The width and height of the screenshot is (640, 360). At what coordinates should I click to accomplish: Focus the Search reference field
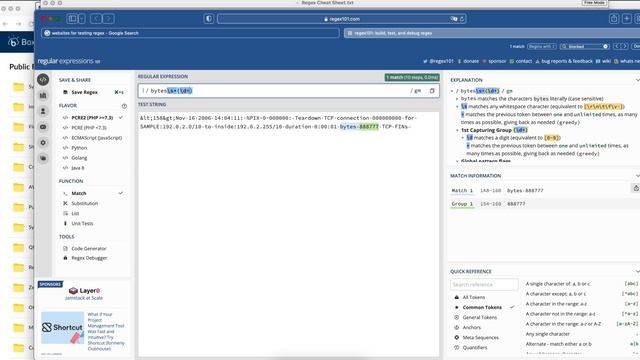(x=484, y=284)
